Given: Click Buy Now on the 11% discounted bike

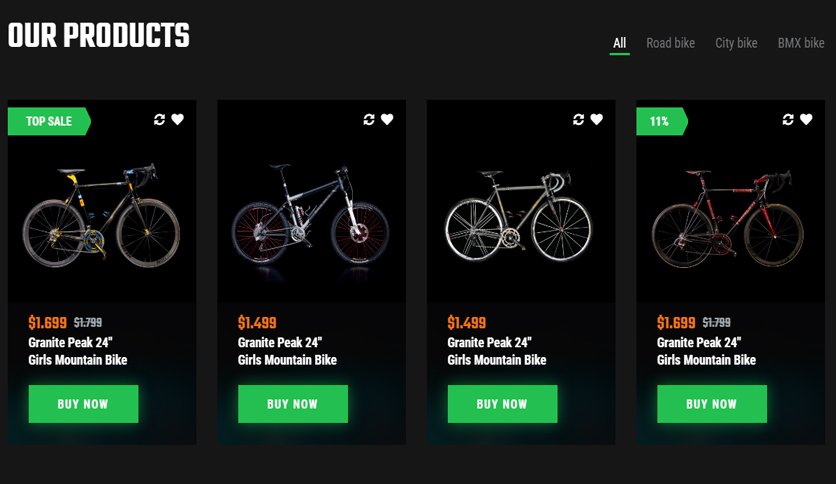Looking at the screenshot, I should click(x=712, y=404).
